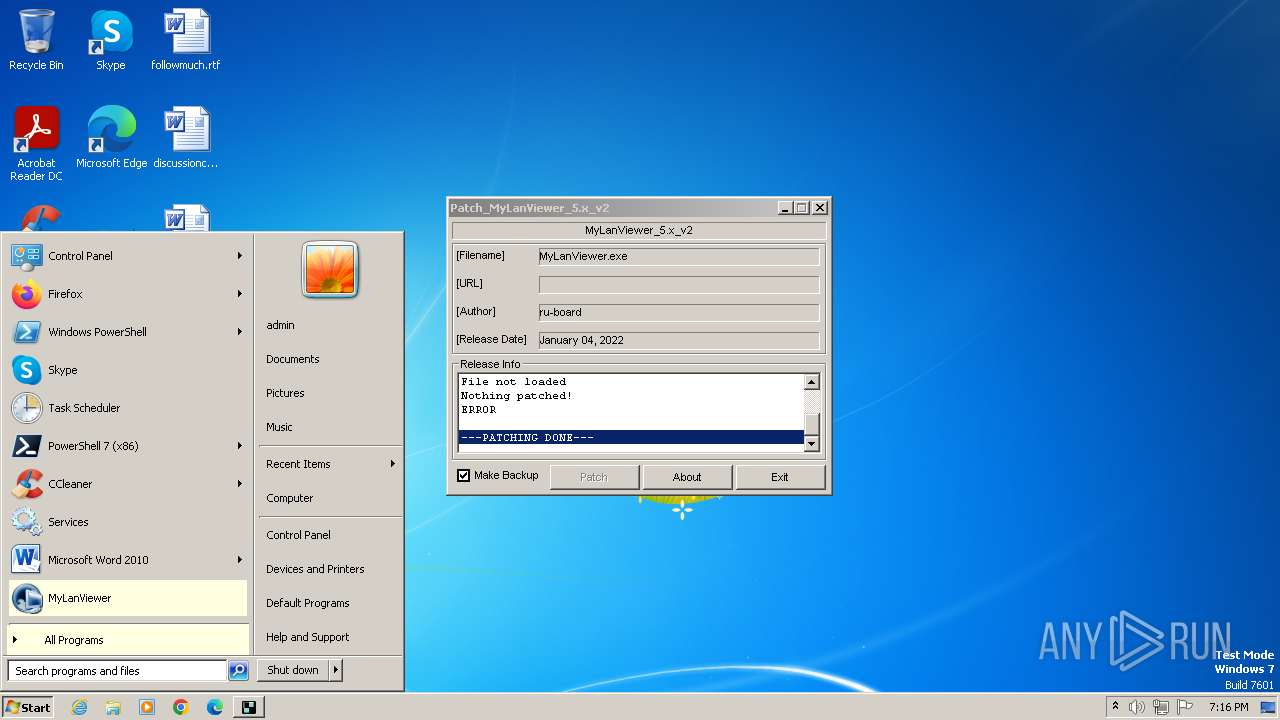The height and width of the screenshot is (720, 1280).
Task: Expand the Windows PowerShell jump list arrow
Action: (240, 332)
